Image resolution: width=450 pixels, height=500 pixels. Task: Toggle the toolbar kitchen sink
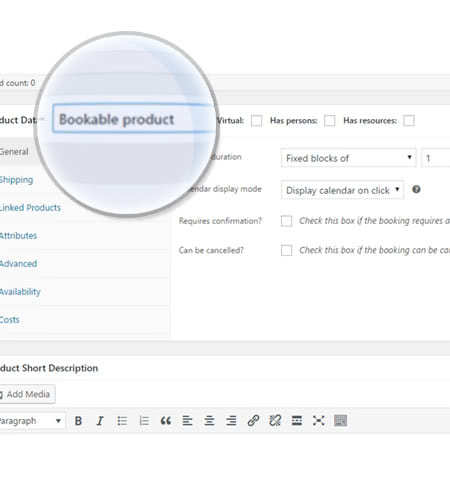point(340,421)
